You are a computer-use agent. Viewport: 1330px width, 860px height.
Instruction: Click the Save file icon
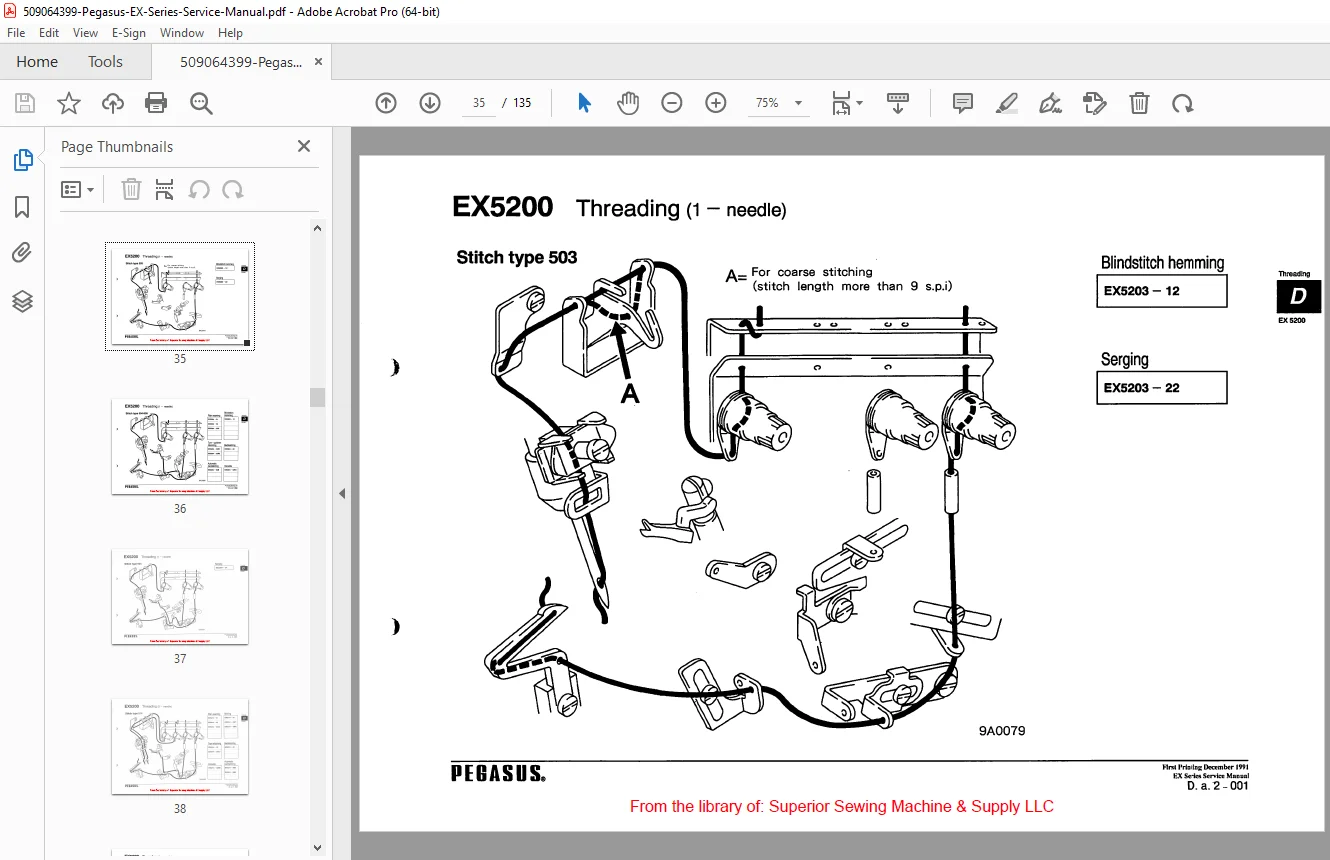point(24,103)
